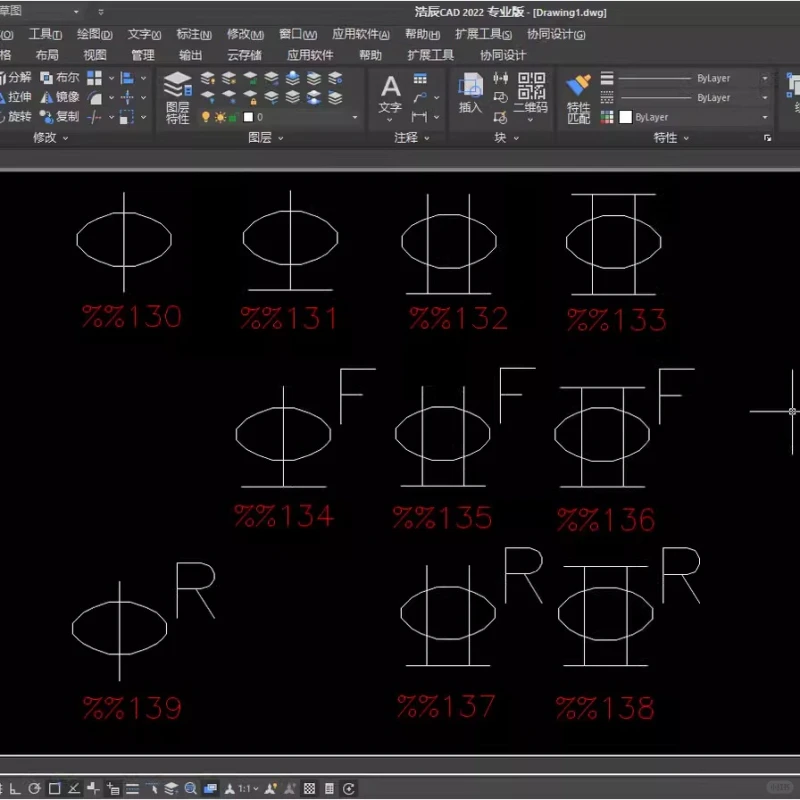This screenshot has height=800, width=800.
Task: Toggle Object Snap Tracking in status bar
Action: (x=73, y=789)
